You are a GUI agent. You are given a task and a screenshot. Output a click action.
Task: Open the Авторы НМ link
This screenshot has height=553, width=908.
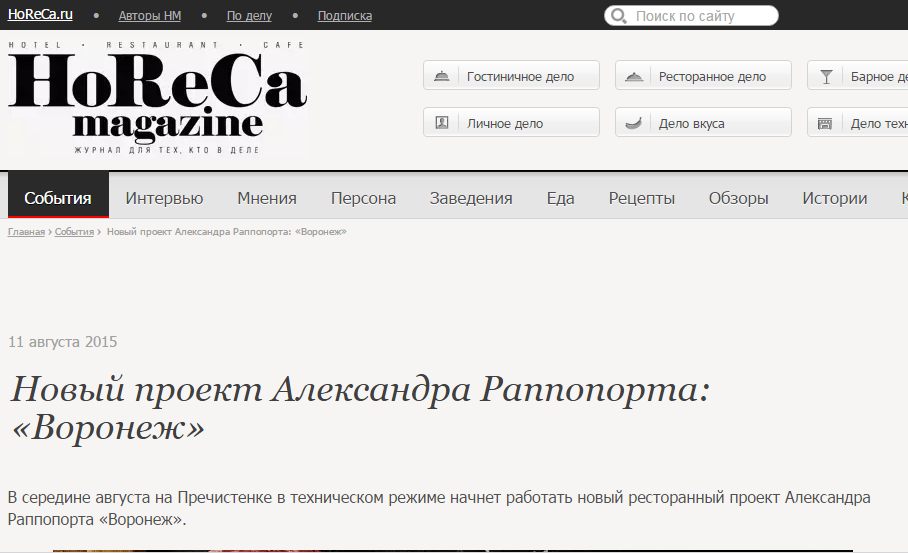pos(149,16)
